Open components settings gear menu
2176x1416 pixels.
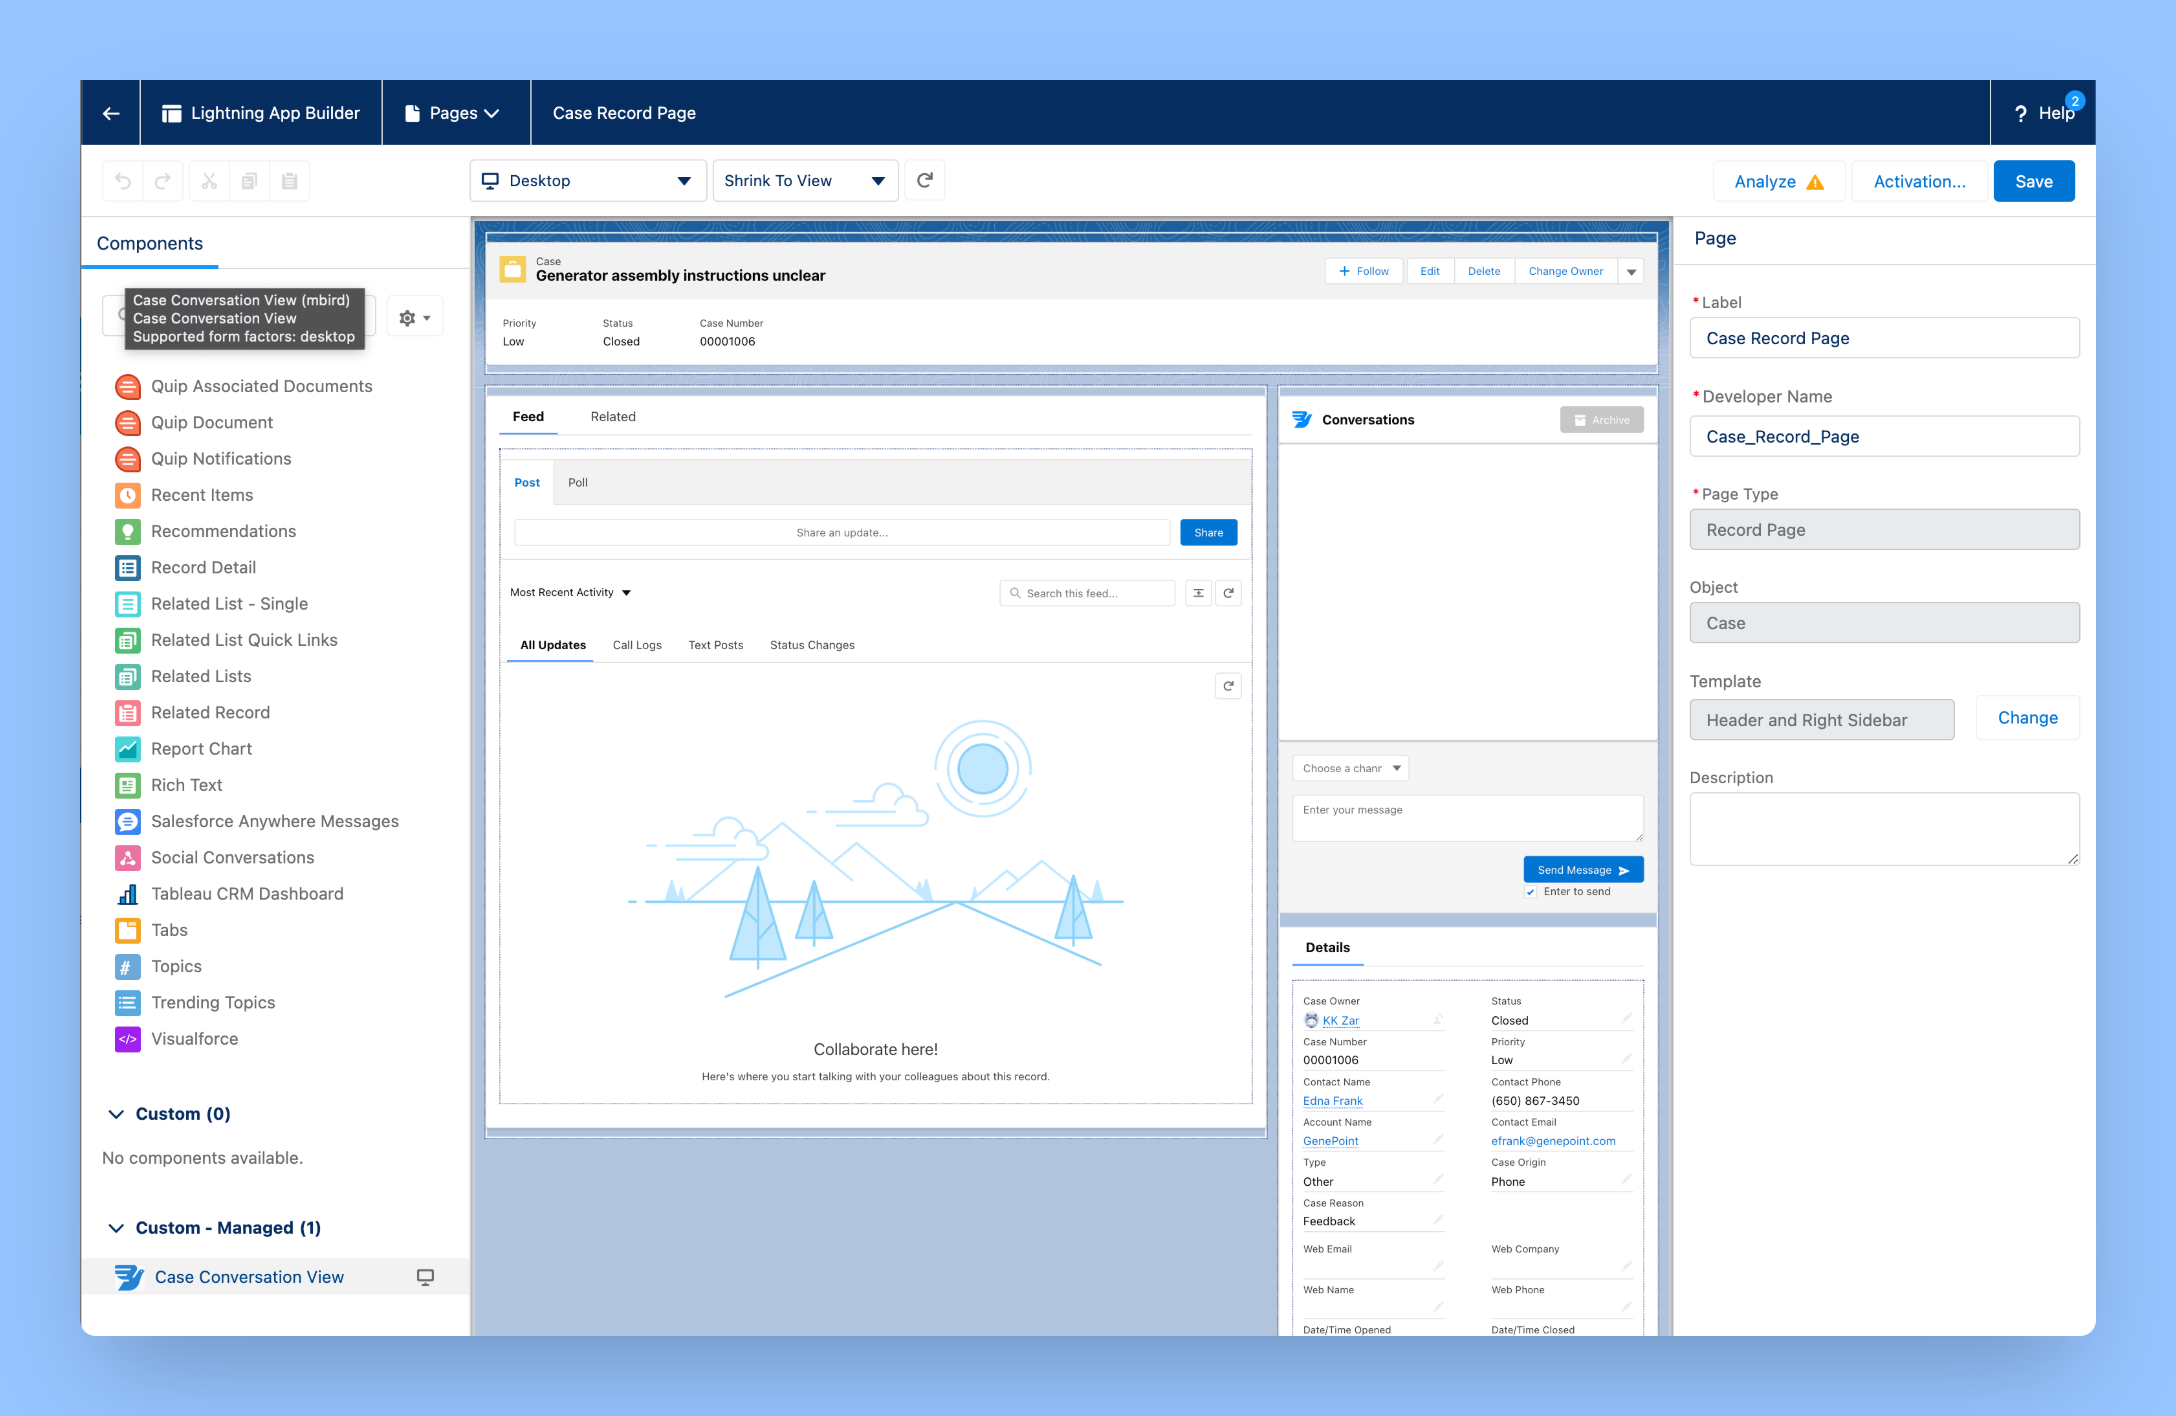pyautogui.click(x=414, y=318)
